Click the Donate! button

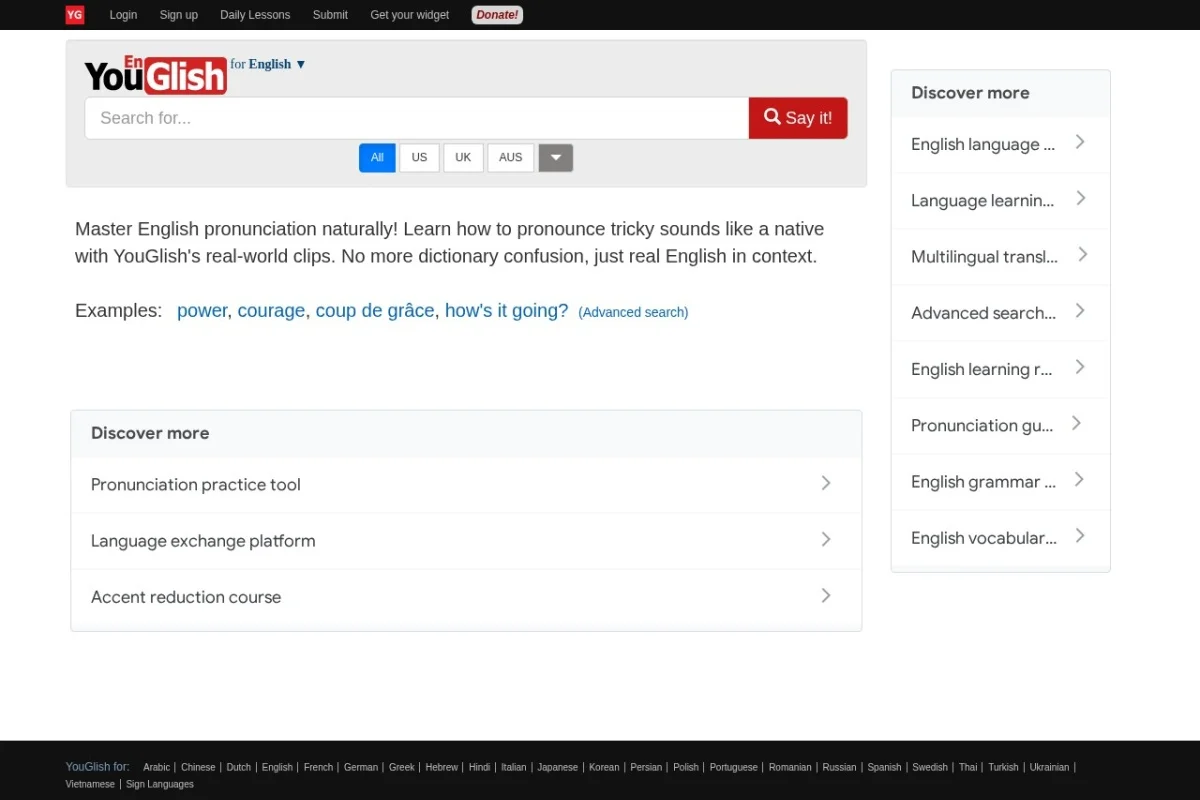[x=497, y=15]
